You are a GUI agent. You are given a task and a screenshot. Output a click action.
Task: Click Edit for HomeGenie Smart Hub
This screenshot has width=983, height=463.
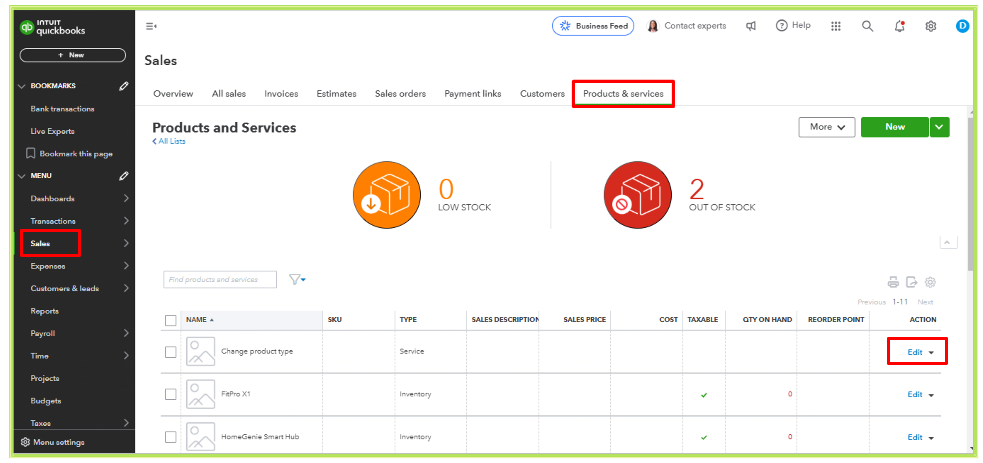click(915, 437)
